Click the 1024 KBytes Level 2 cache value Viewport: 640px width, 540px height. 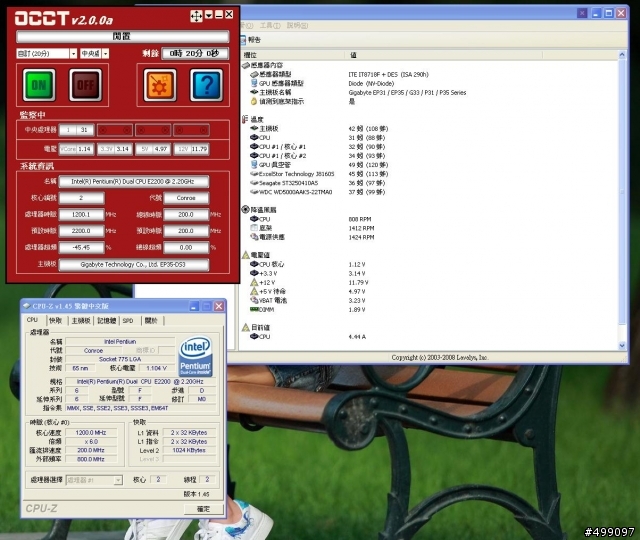coord(189,450)
